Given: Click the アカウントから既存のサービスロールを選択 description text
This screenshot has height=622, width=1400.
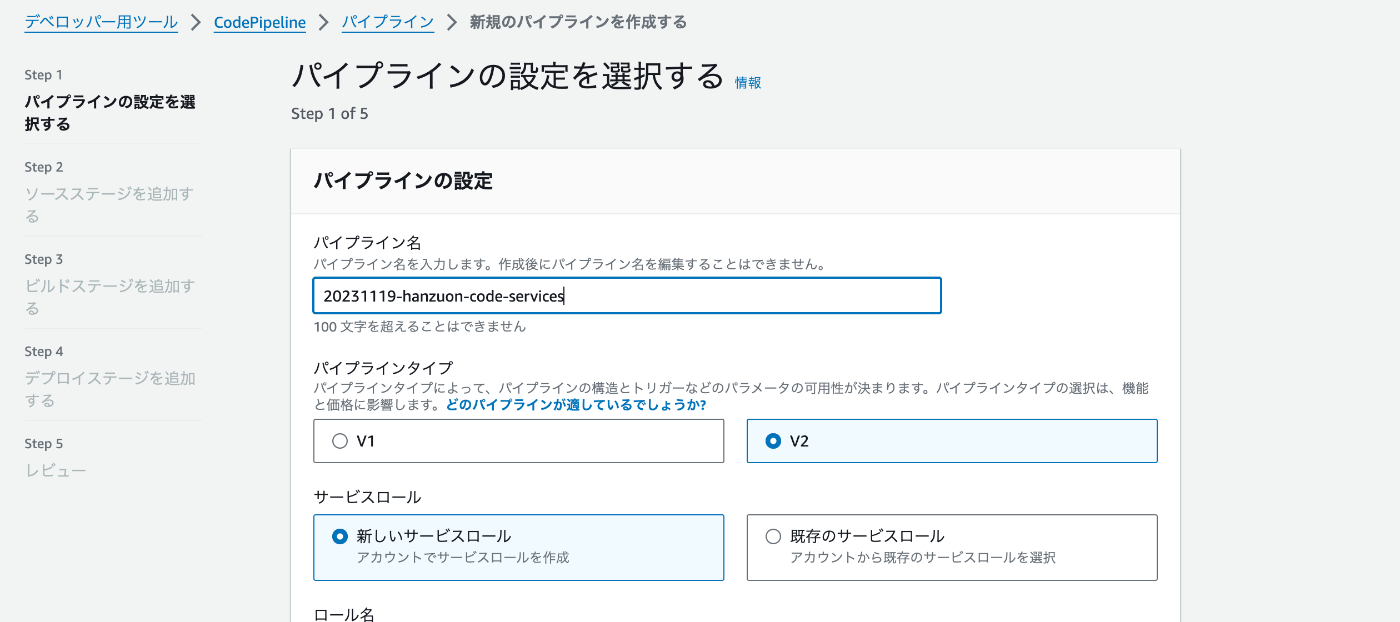Looking at the screenshot, I should [x=923, y=558].
